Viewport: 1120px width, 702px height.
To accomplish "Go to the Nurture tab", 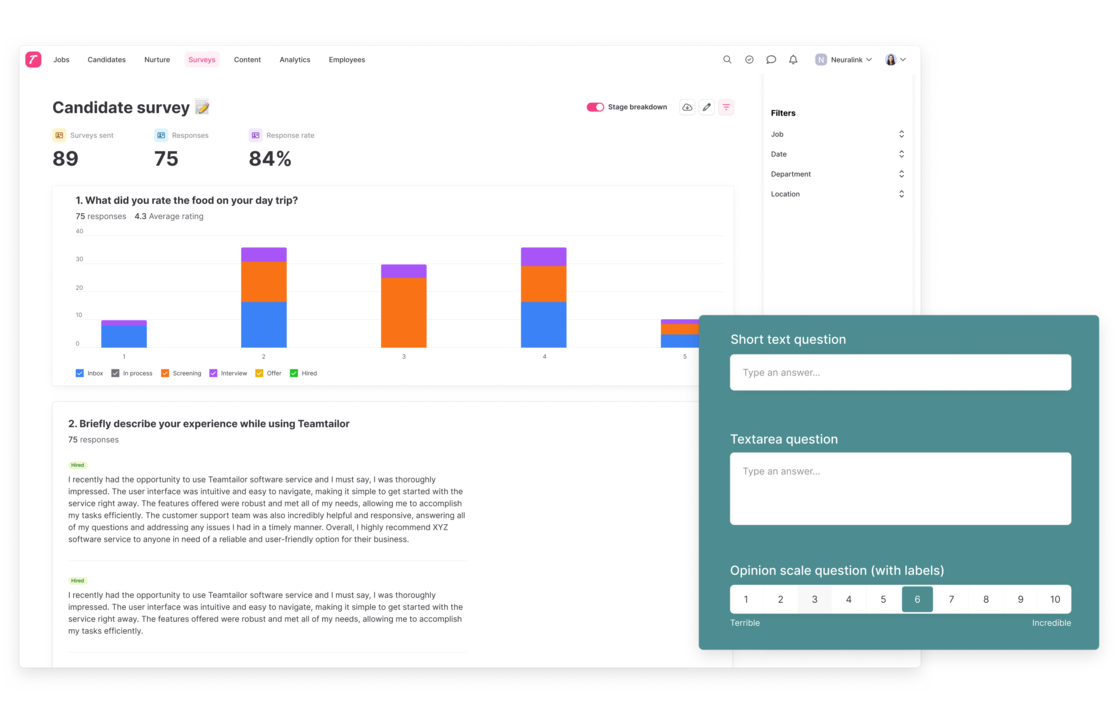I will point(157,59).
